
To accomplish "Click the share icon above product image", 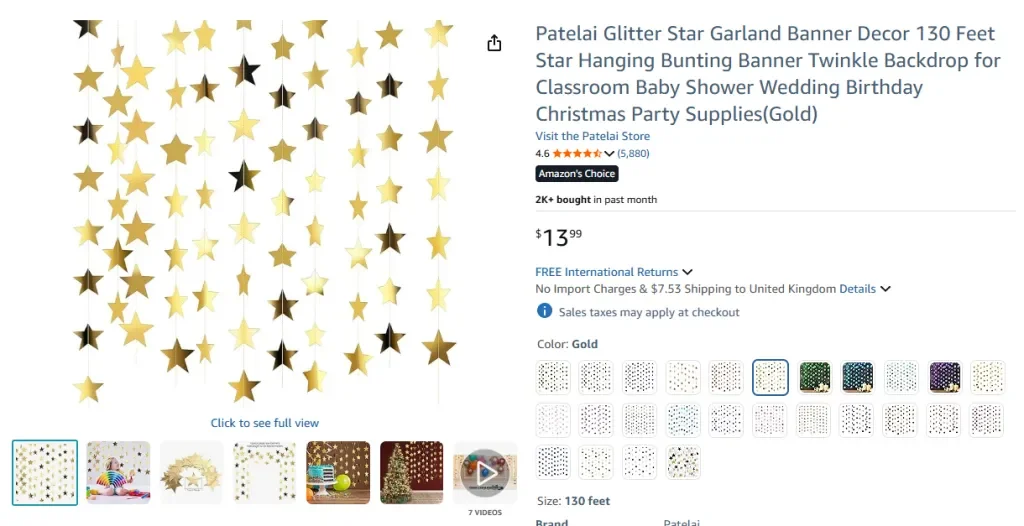I will click(494, 43).
